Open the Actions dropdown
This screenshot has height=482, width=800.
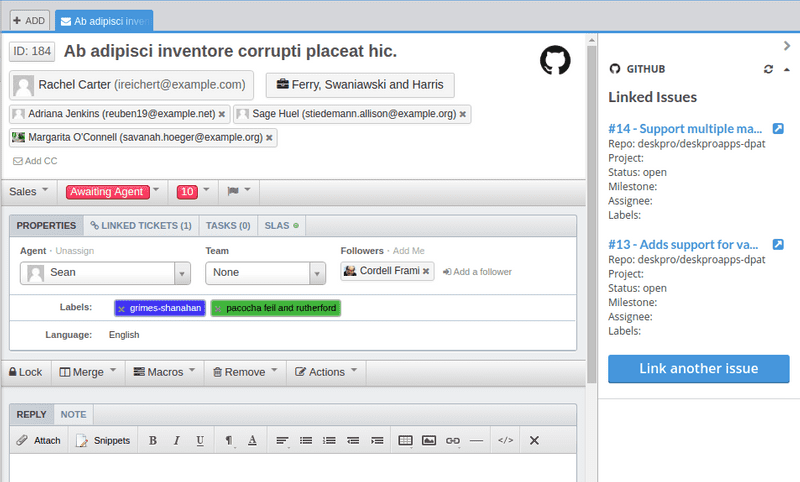pyautogui.click(x=326, y=372)
